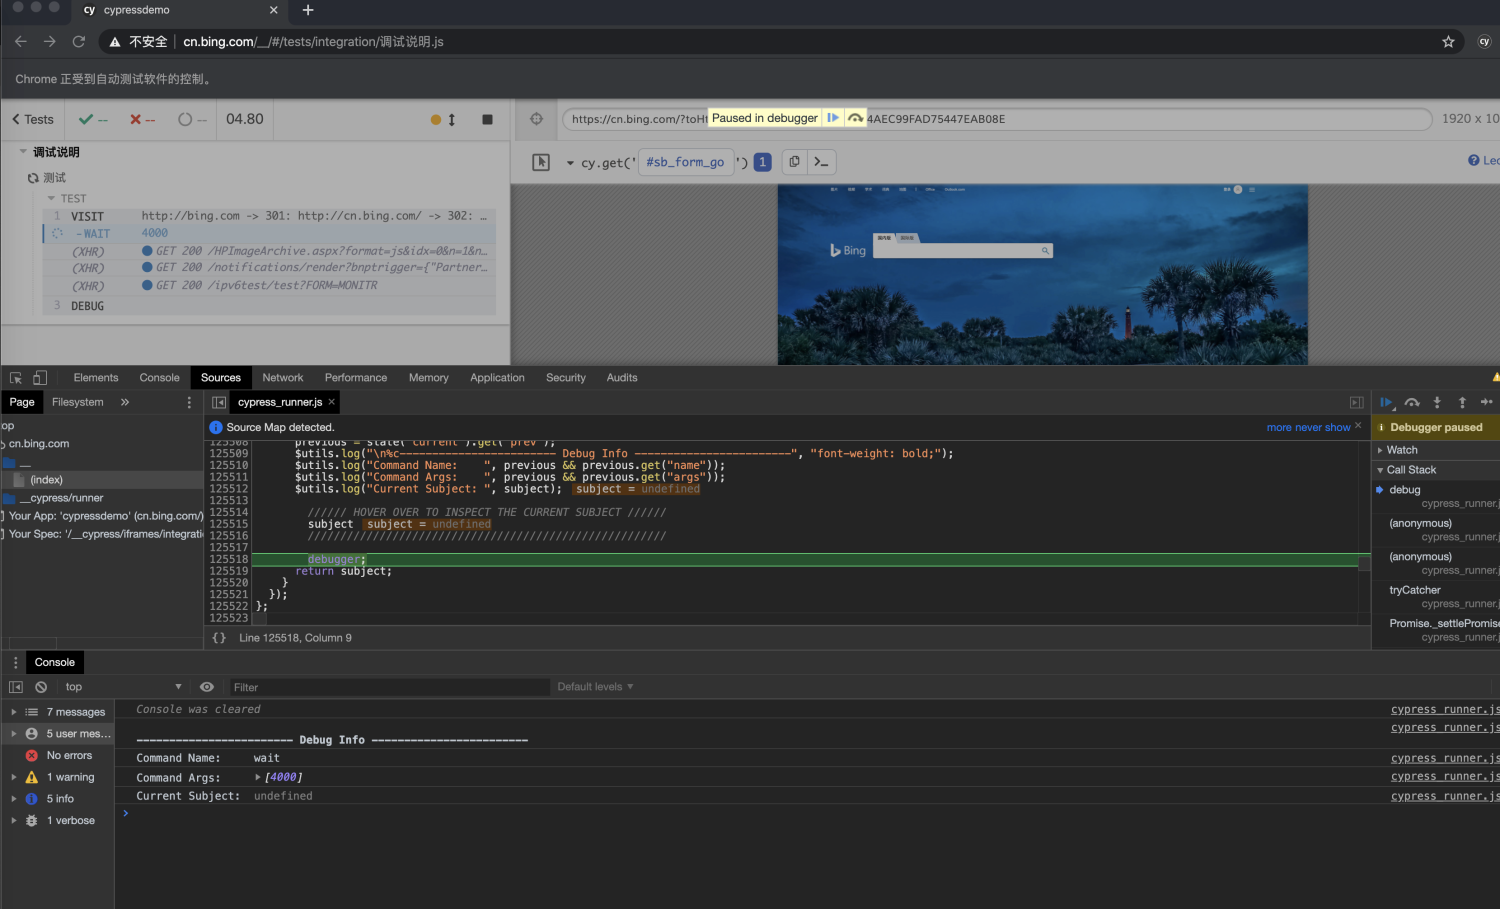Viewport: 1500px width, 909px height.
Task: Hide the Sources navigator pane
Action: 219,402
